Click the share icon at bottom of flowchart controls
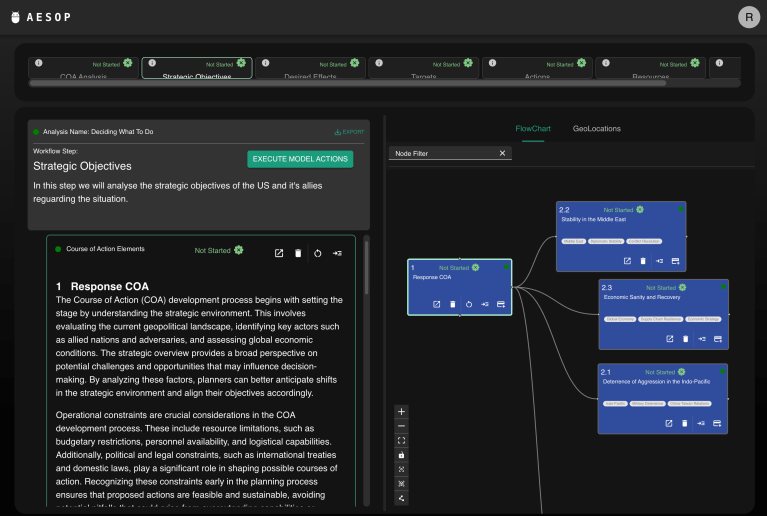The width and height of the screenshot is (767, 516). click(401, 497)
